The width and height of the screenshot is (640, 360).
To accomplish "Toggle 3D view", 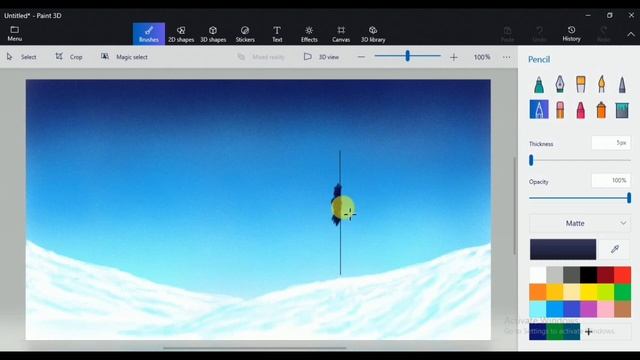I will (321, 57).
